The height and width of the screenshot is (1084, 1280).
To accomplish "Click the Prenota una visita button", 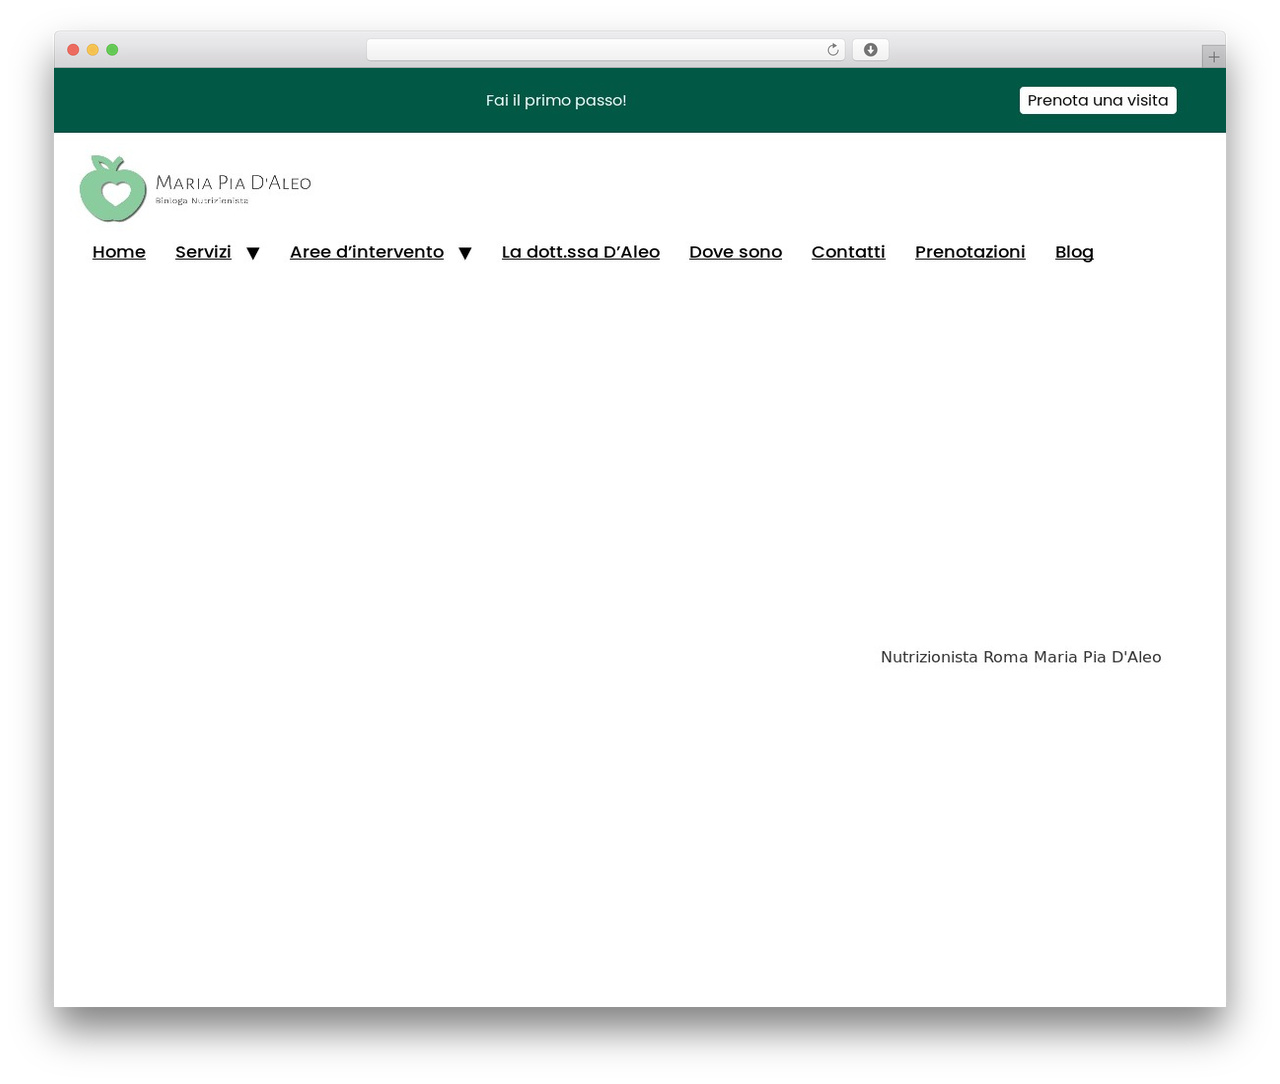I will point(1098,100).
